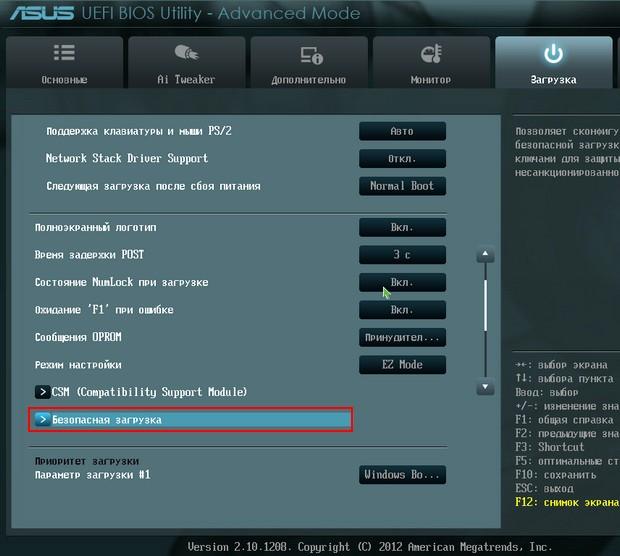Click arrow icon beside CSM entry

tap(42, 392)
